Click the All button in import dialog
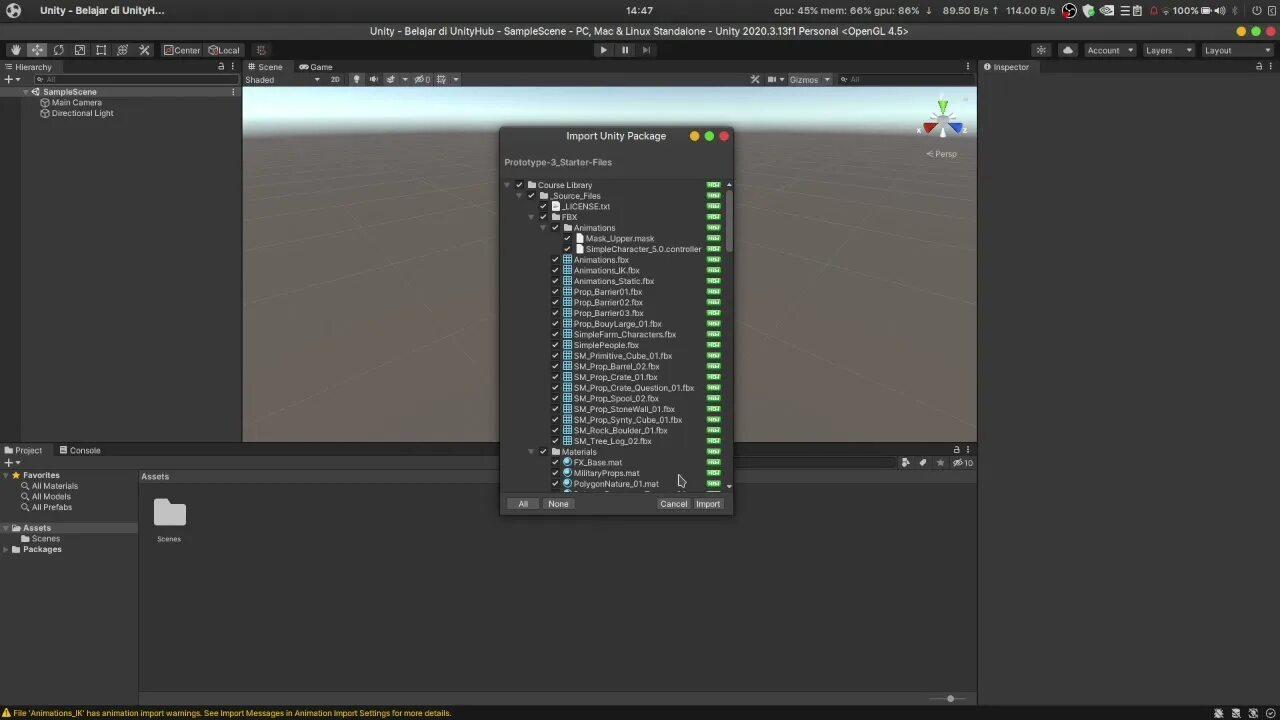Viewport: 1280px width, 720px height. click(523, 504)
